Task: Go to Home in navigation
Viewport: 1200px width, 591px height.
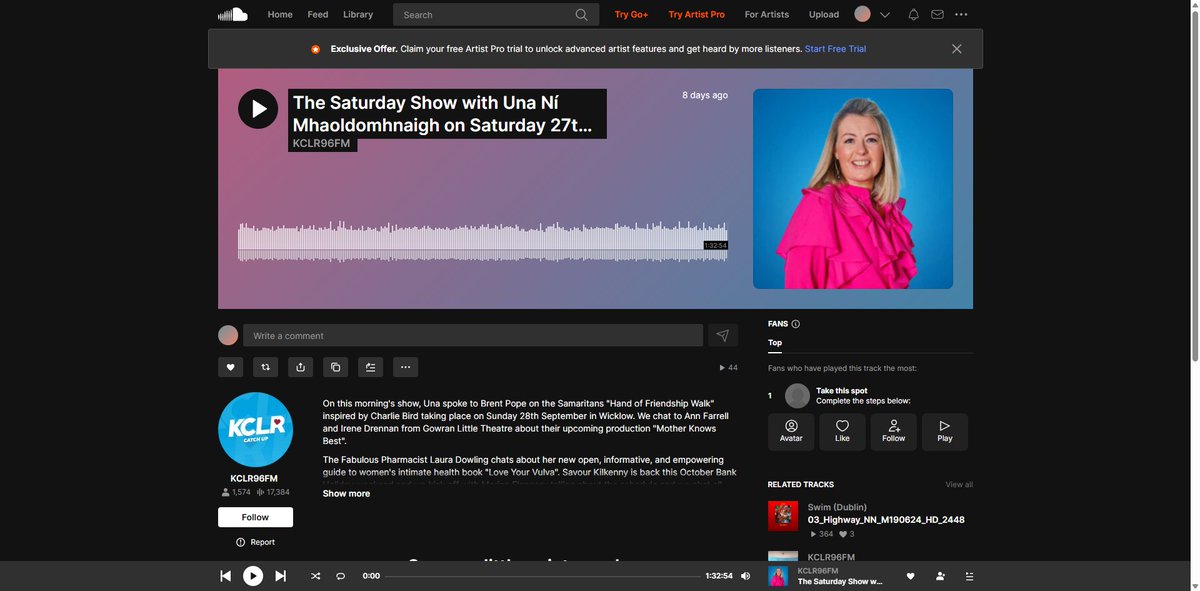Action: click(x=280, y=14)
